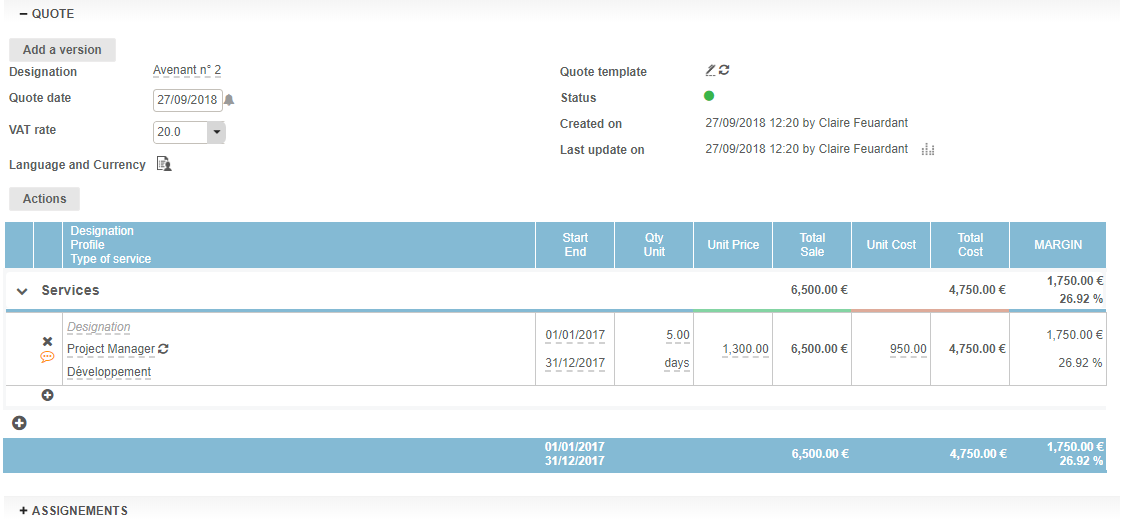Viewport: 1131px width, 530px height.
Task: Open the last update history chart icon
Action: pyautogui.click(x=927, y=150)
